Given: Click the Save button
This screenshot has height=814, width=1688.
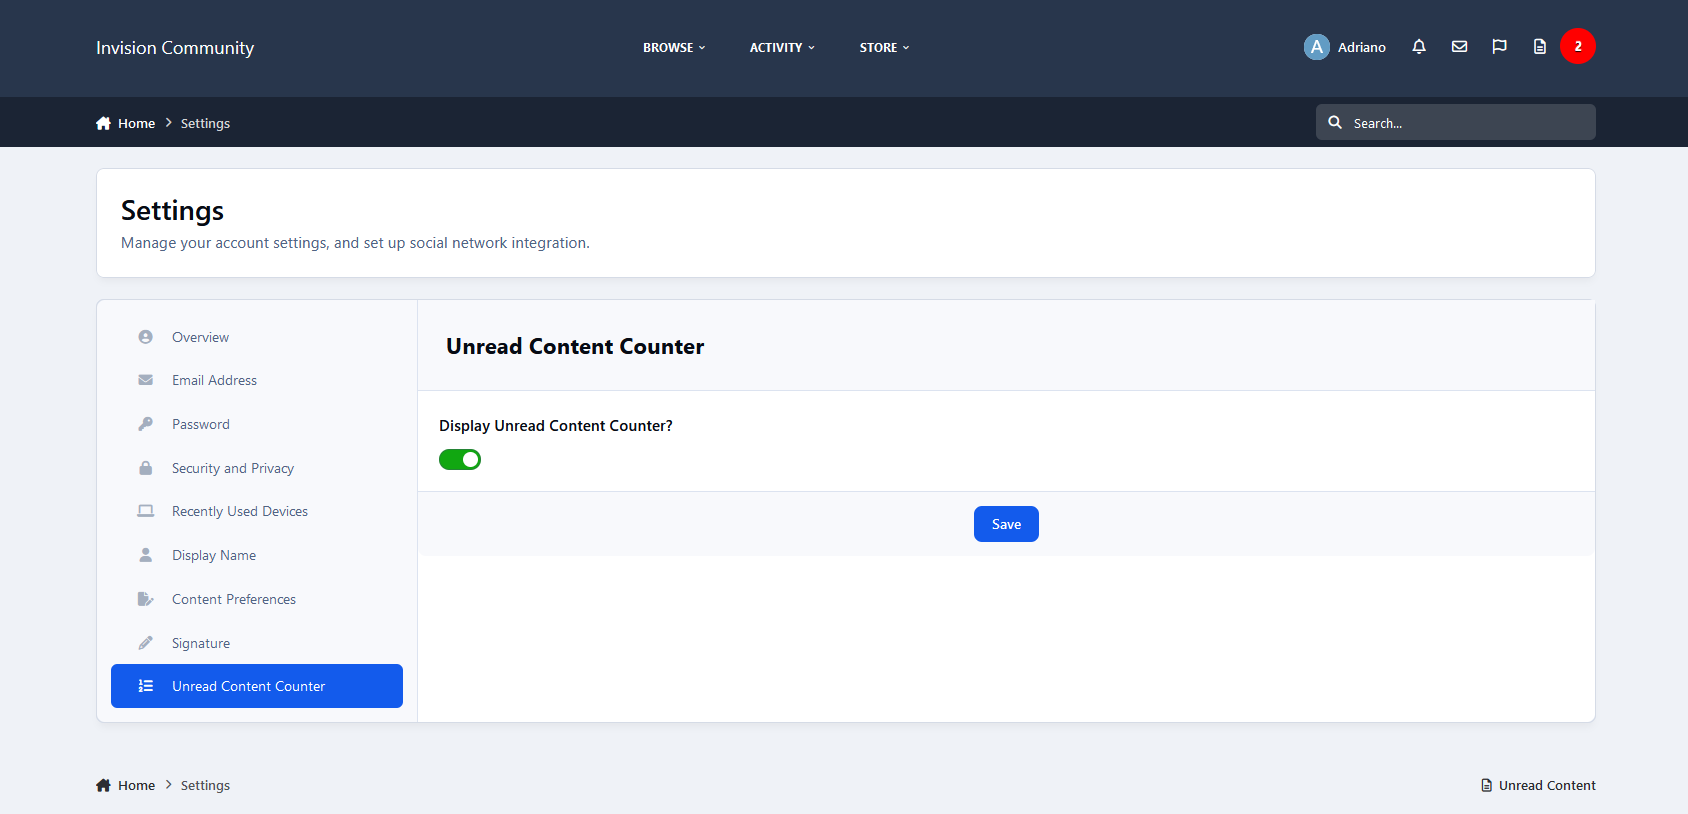Looking at the screenshot, I should [x=1006, y=524].
